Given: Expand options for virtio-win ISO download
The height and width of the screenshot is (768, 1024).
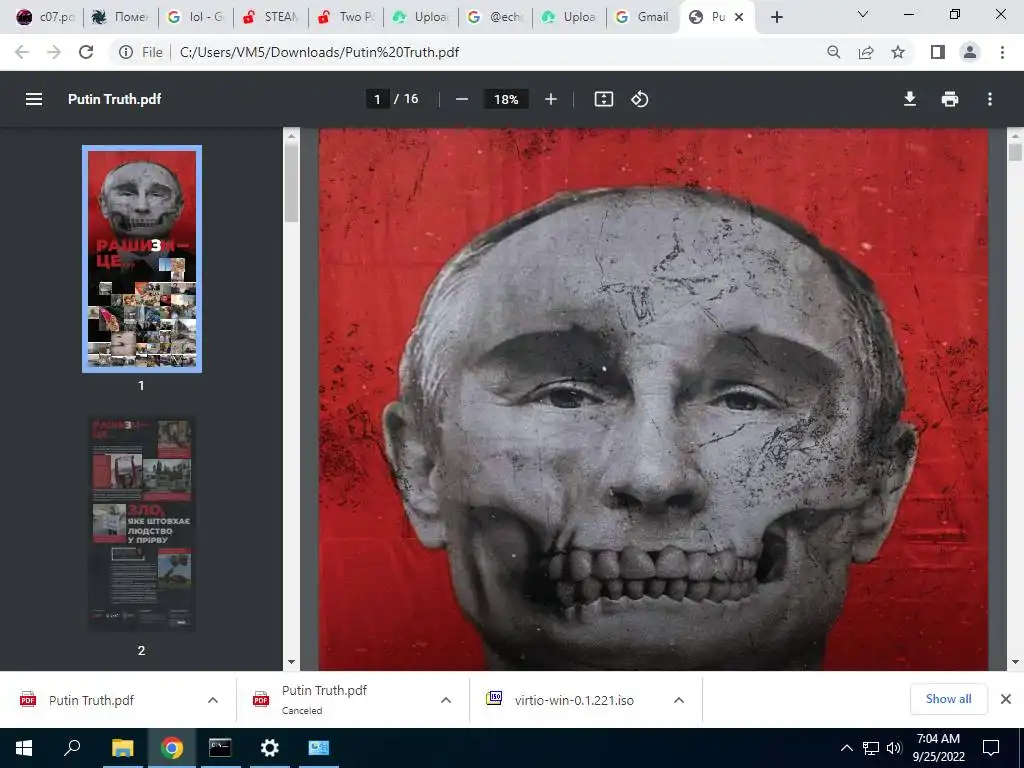Looking at the screenshot, I should 679,700.
